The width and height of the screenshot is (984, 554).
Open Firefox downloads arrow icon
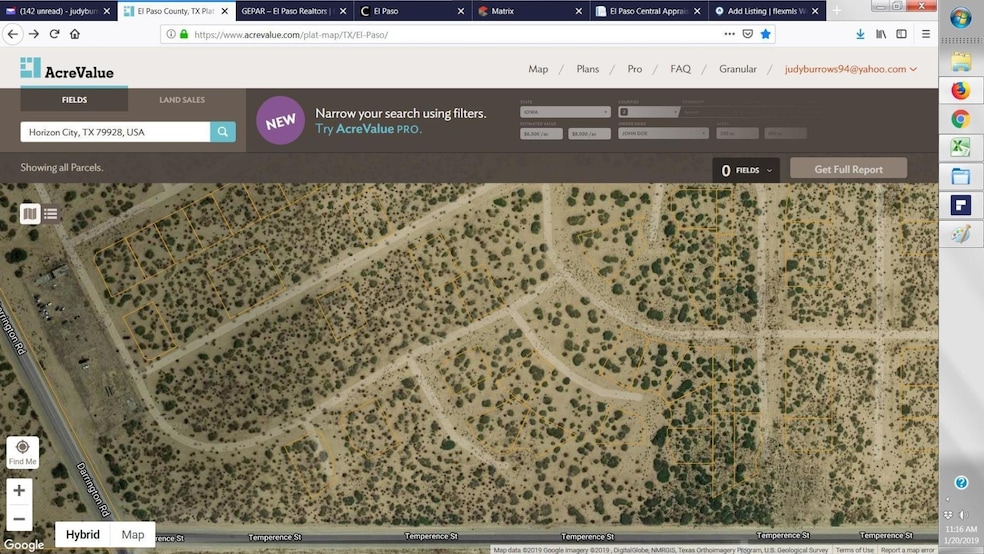click(x=860, y=33)
